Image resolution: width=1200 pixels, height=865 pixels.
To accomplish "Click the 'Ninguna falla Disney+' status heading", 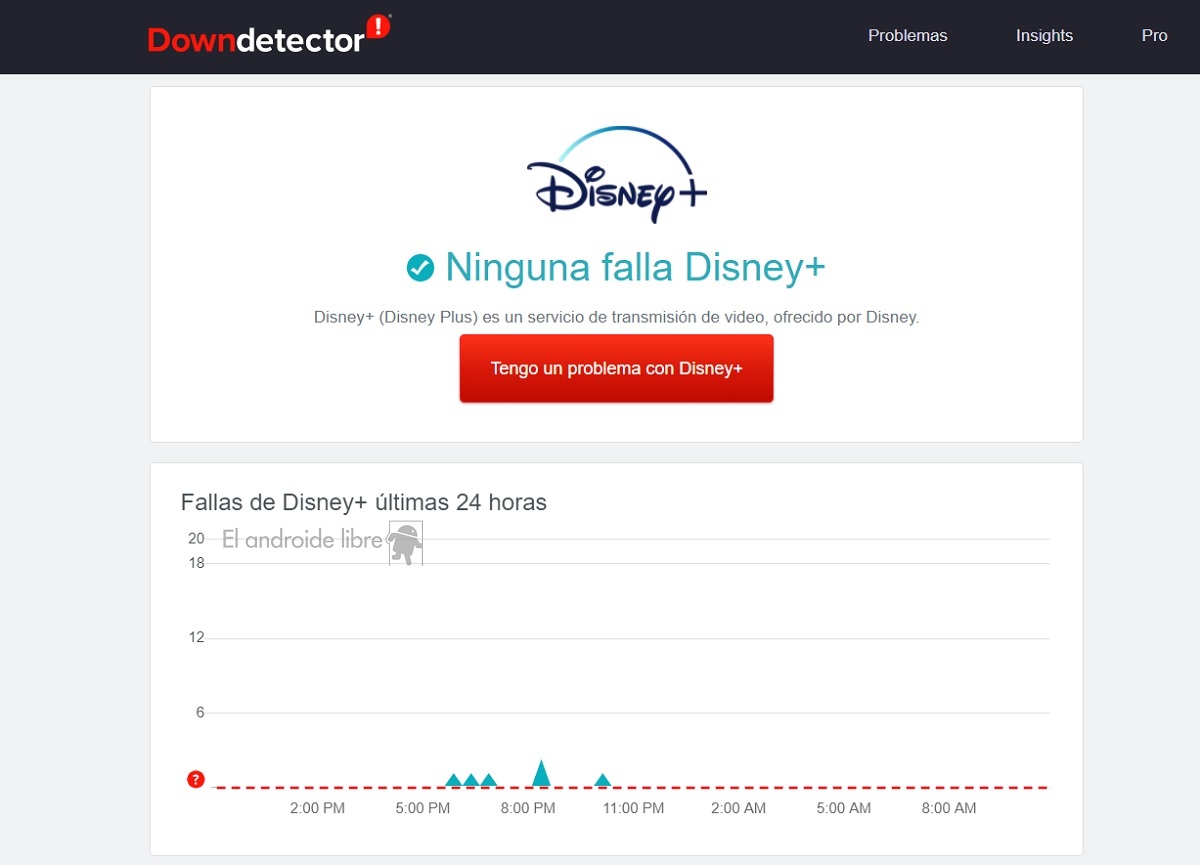I will pyautogui.click(x=635, y=267).
